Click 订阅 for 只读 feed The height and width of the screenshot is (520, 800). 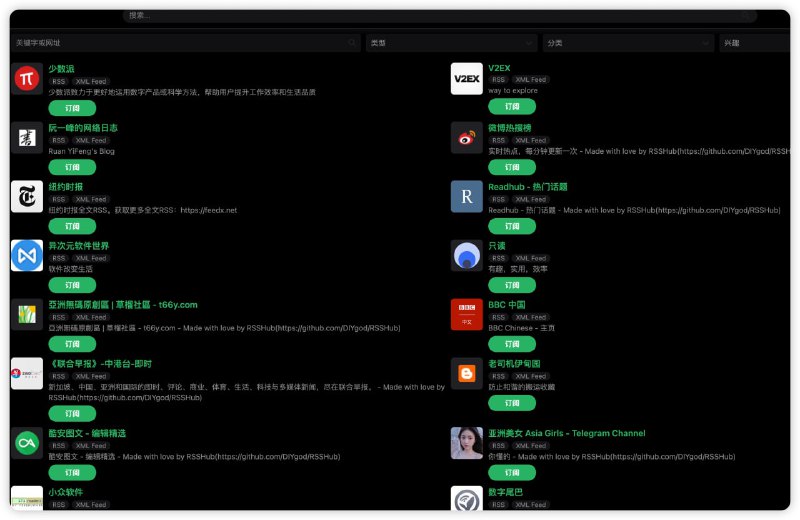512,285
